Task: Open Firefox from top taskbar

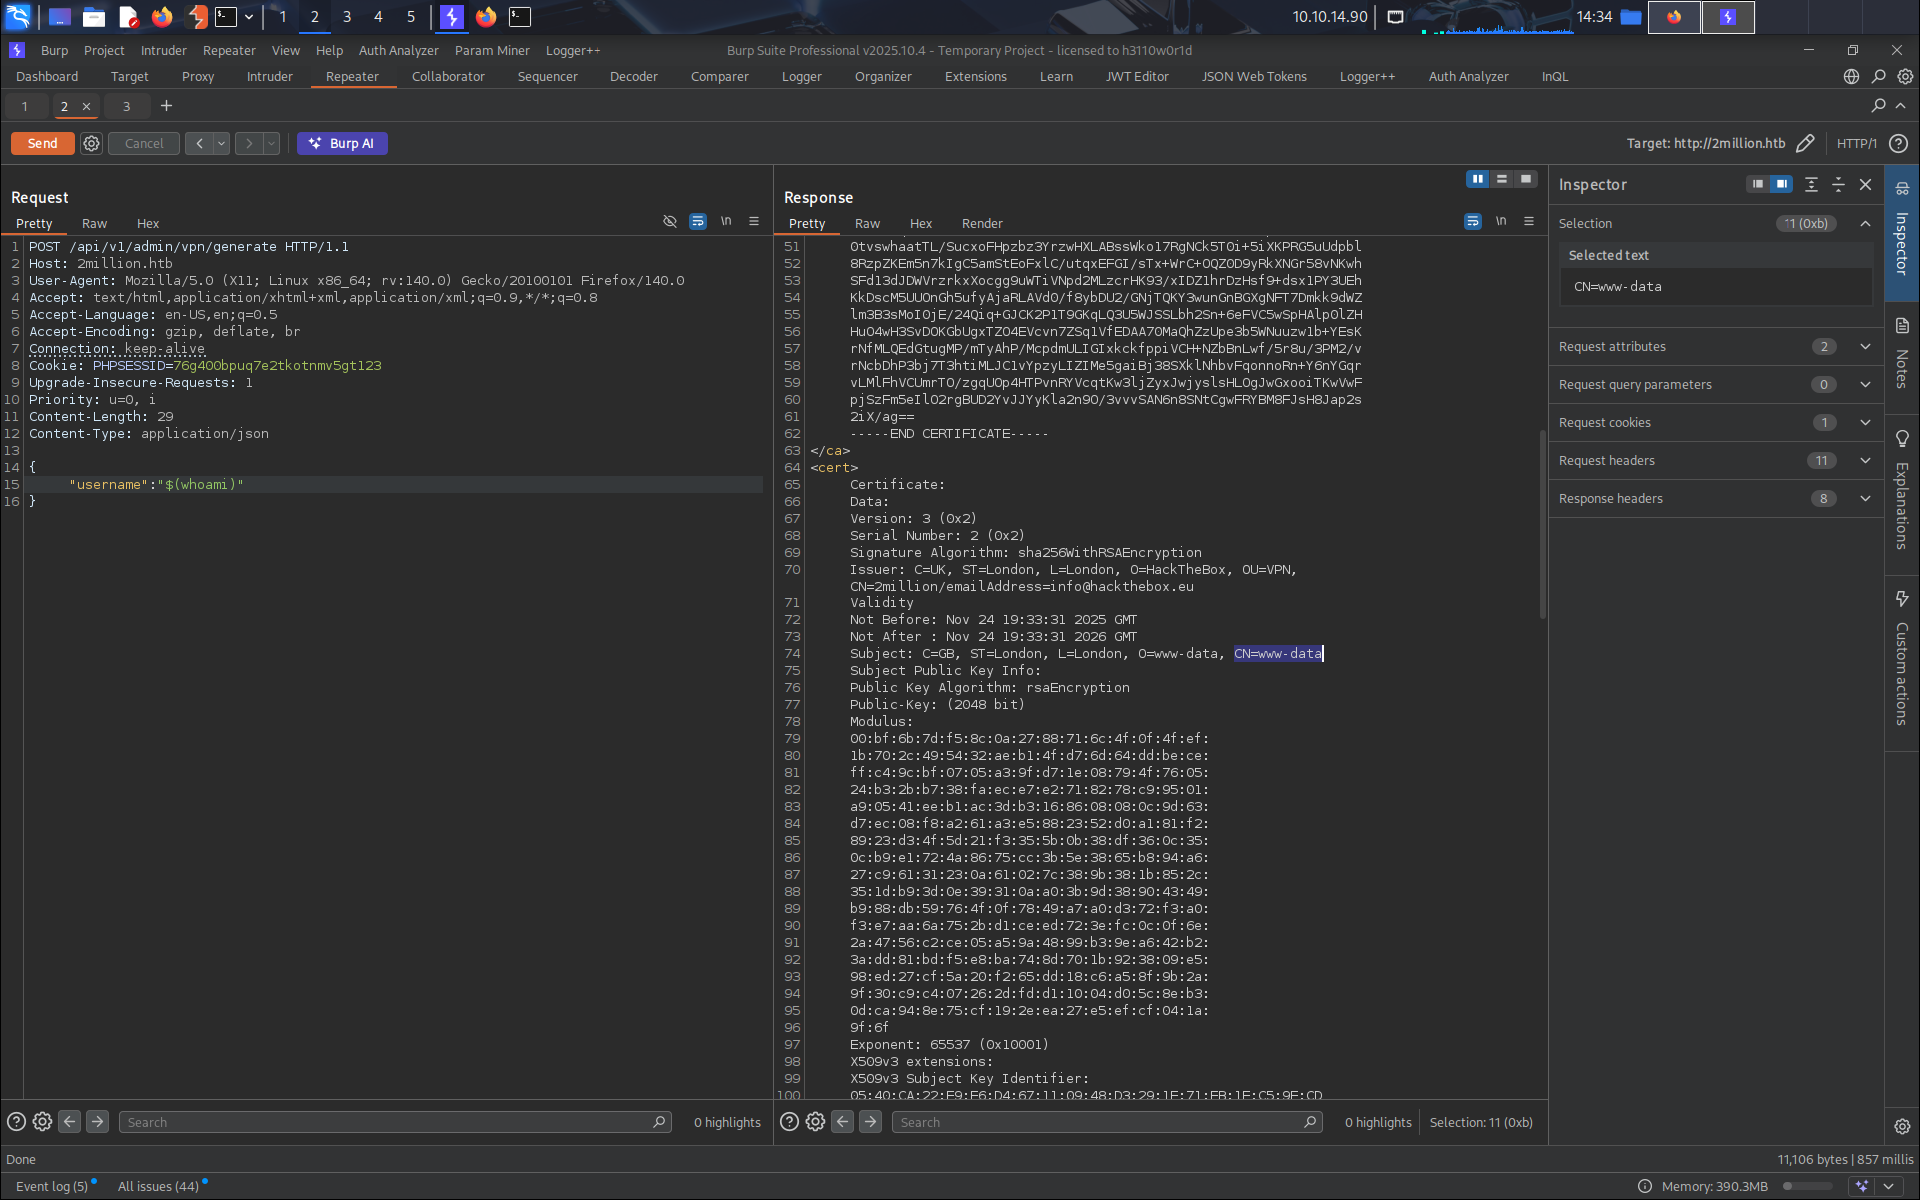Action: click(x=161, y=16)
